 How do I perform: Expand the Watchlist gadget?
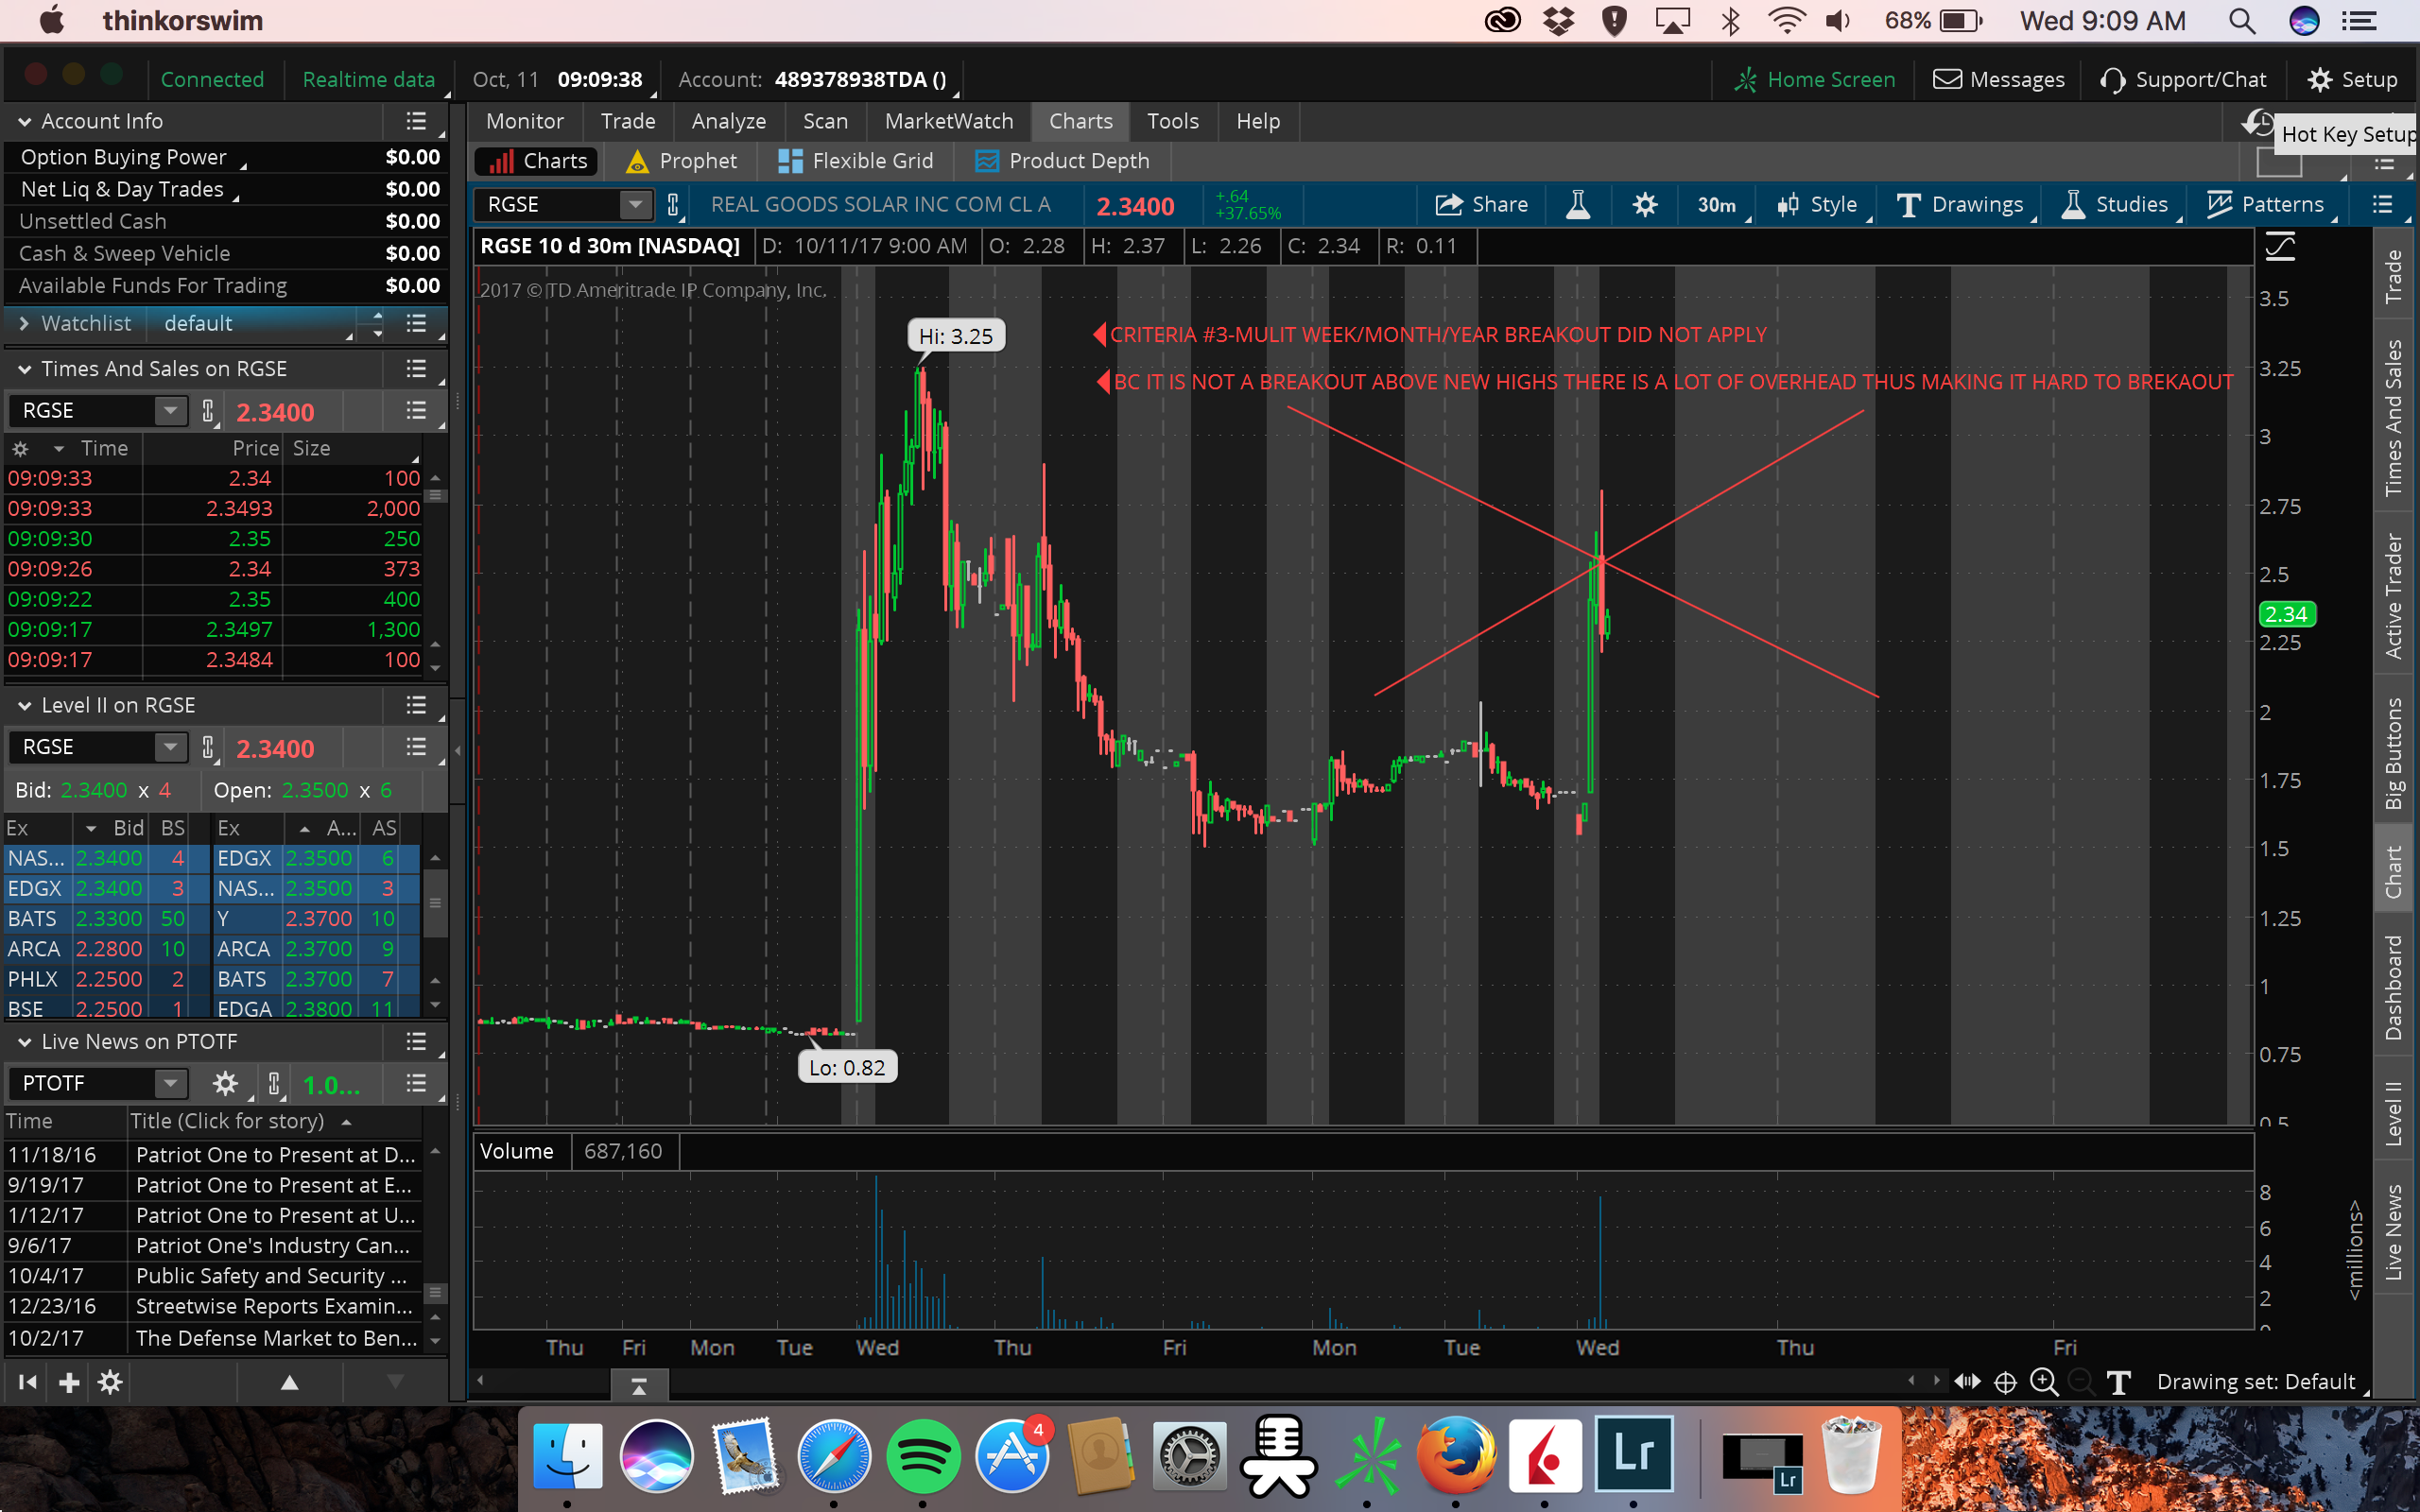(24, 323)
